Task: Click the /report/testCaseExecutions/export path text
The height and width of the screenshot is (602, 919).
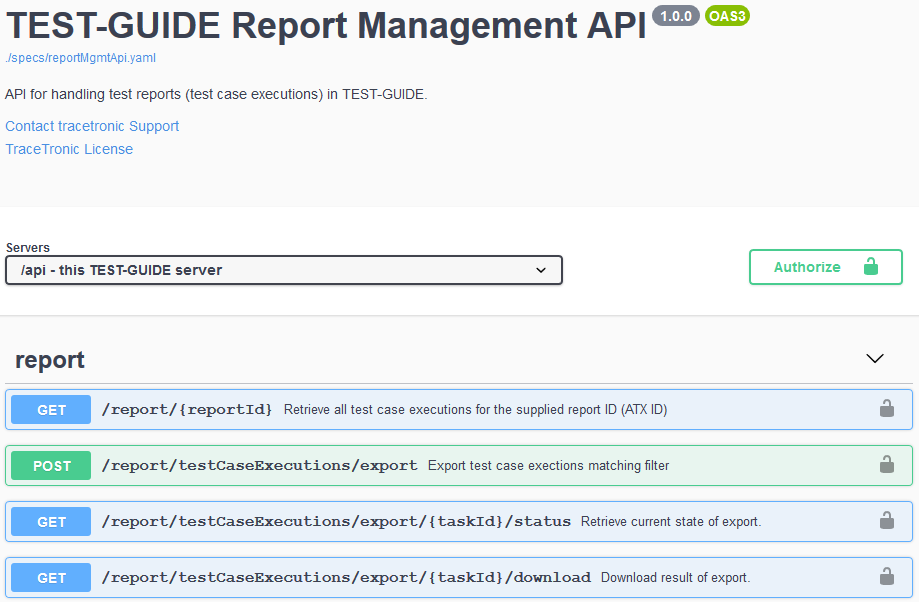Action: tap(260, 465)
